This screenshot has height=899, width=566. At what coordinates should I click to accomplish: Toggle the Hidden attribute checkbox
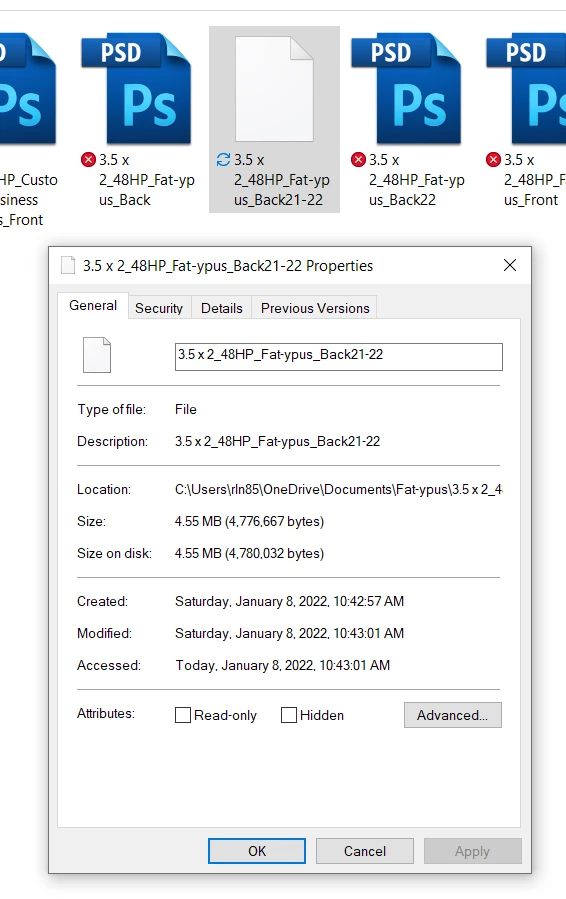click(x=289, y=715)
